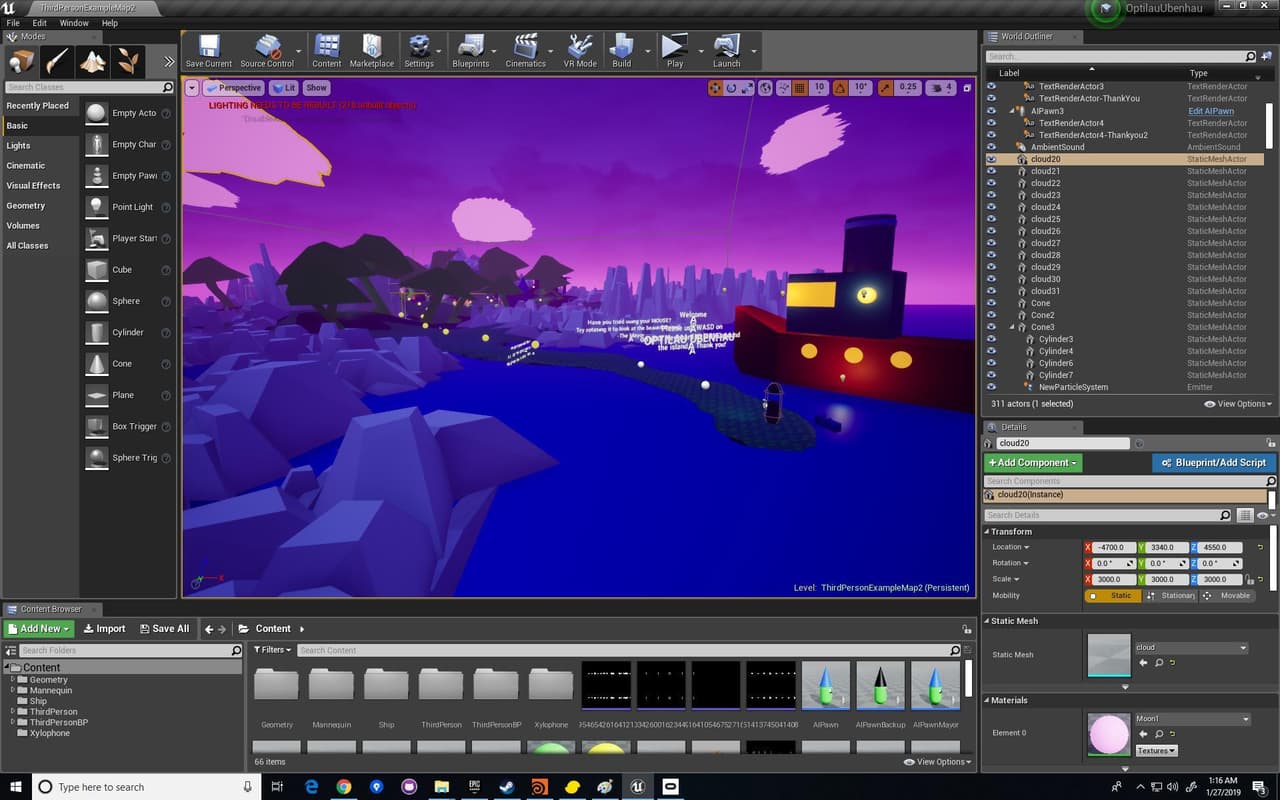
Task: Expand the Geometry folder in tree
Action: pyautogui.click(x=13, y=680)
